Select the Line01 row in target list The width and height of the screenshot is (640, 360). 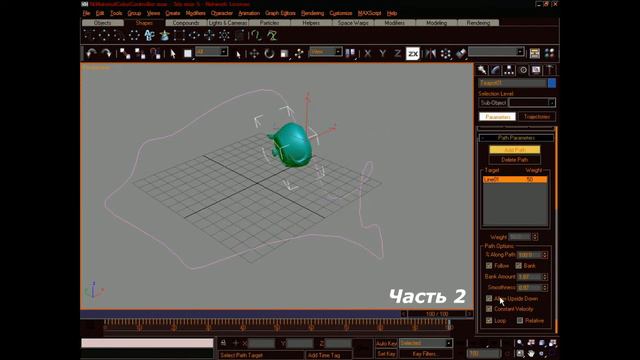point(515,180)
